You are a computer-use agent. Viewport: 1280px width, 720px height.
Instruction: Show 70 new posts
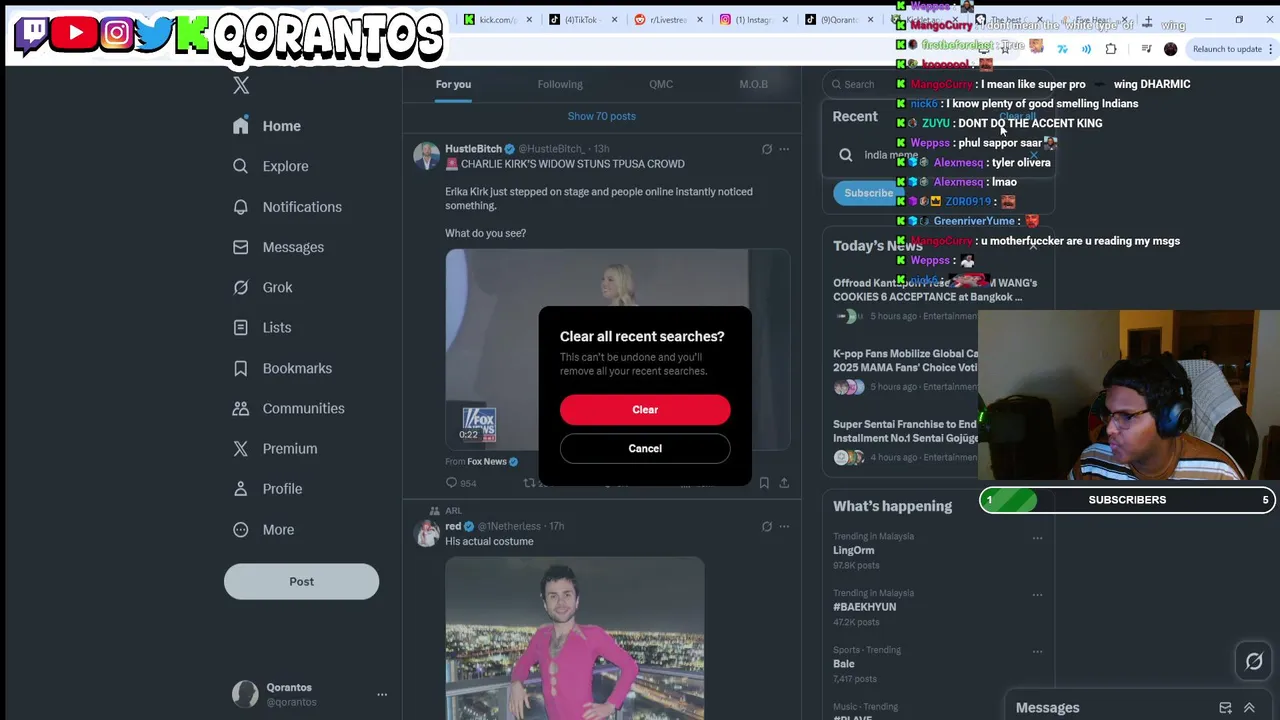pos(602,116)
